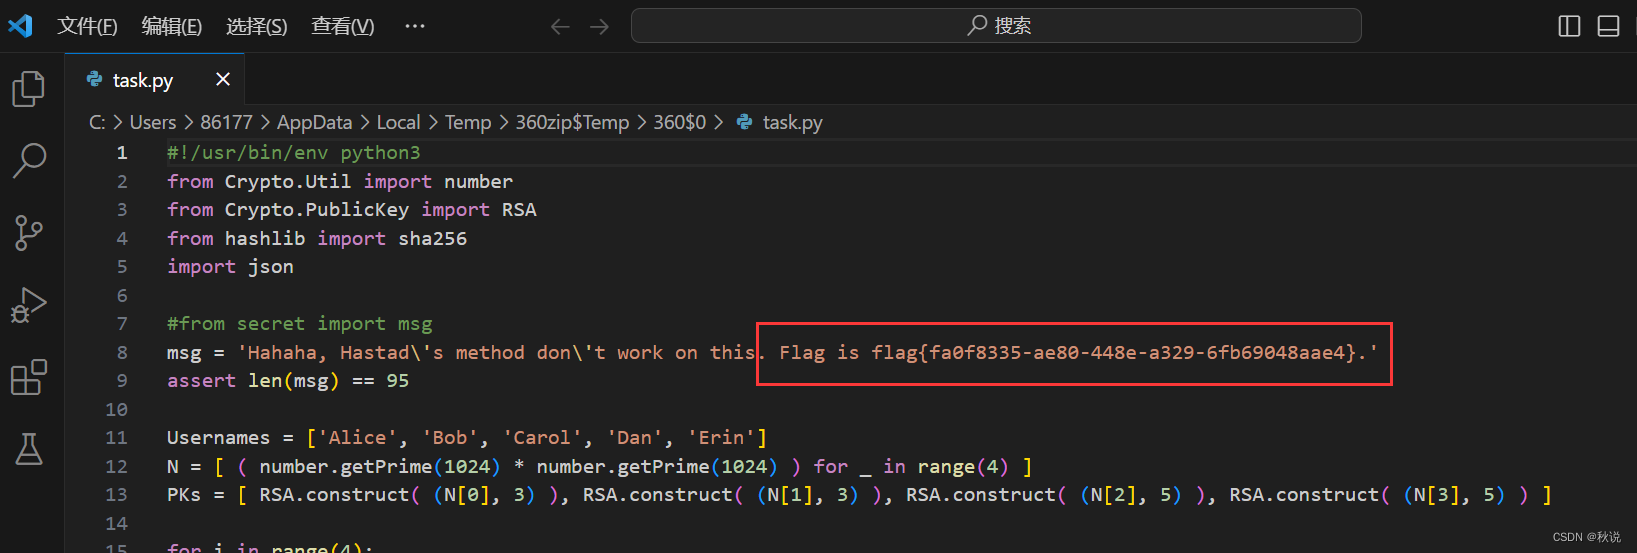Click the Local breadcrumb segment

tap(398, 122)
